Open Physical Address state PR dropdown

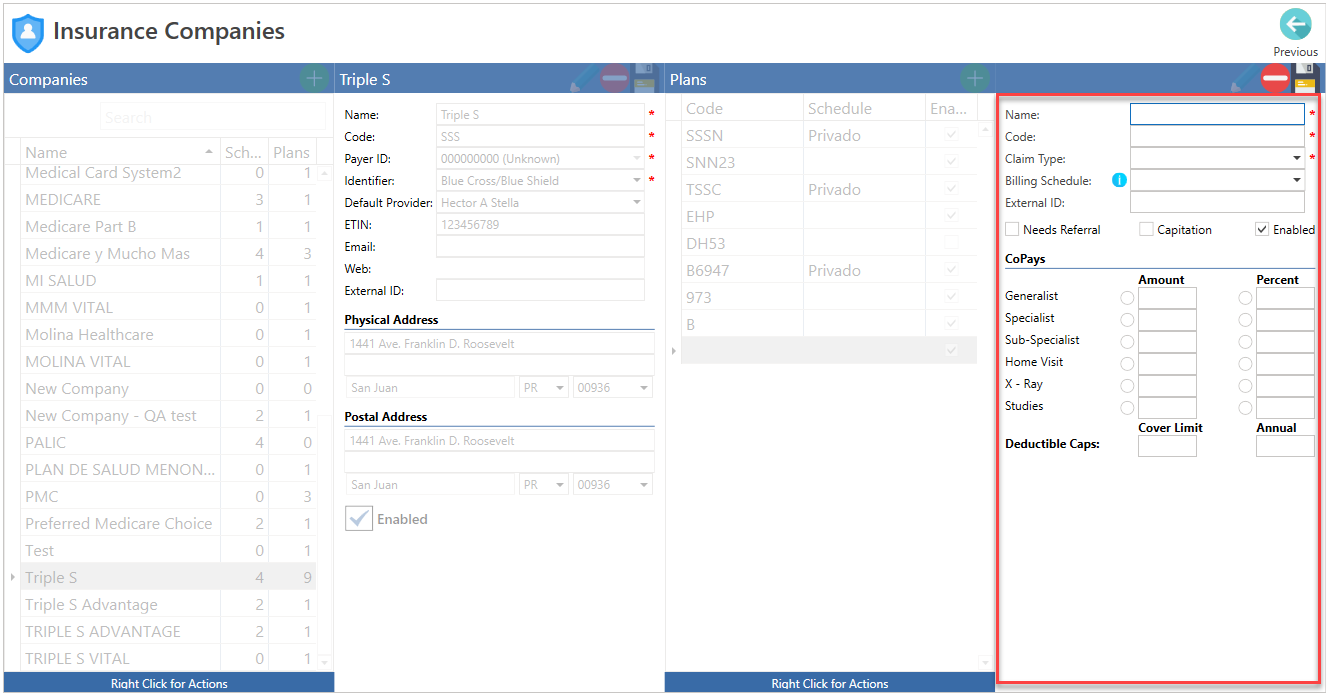559,387
